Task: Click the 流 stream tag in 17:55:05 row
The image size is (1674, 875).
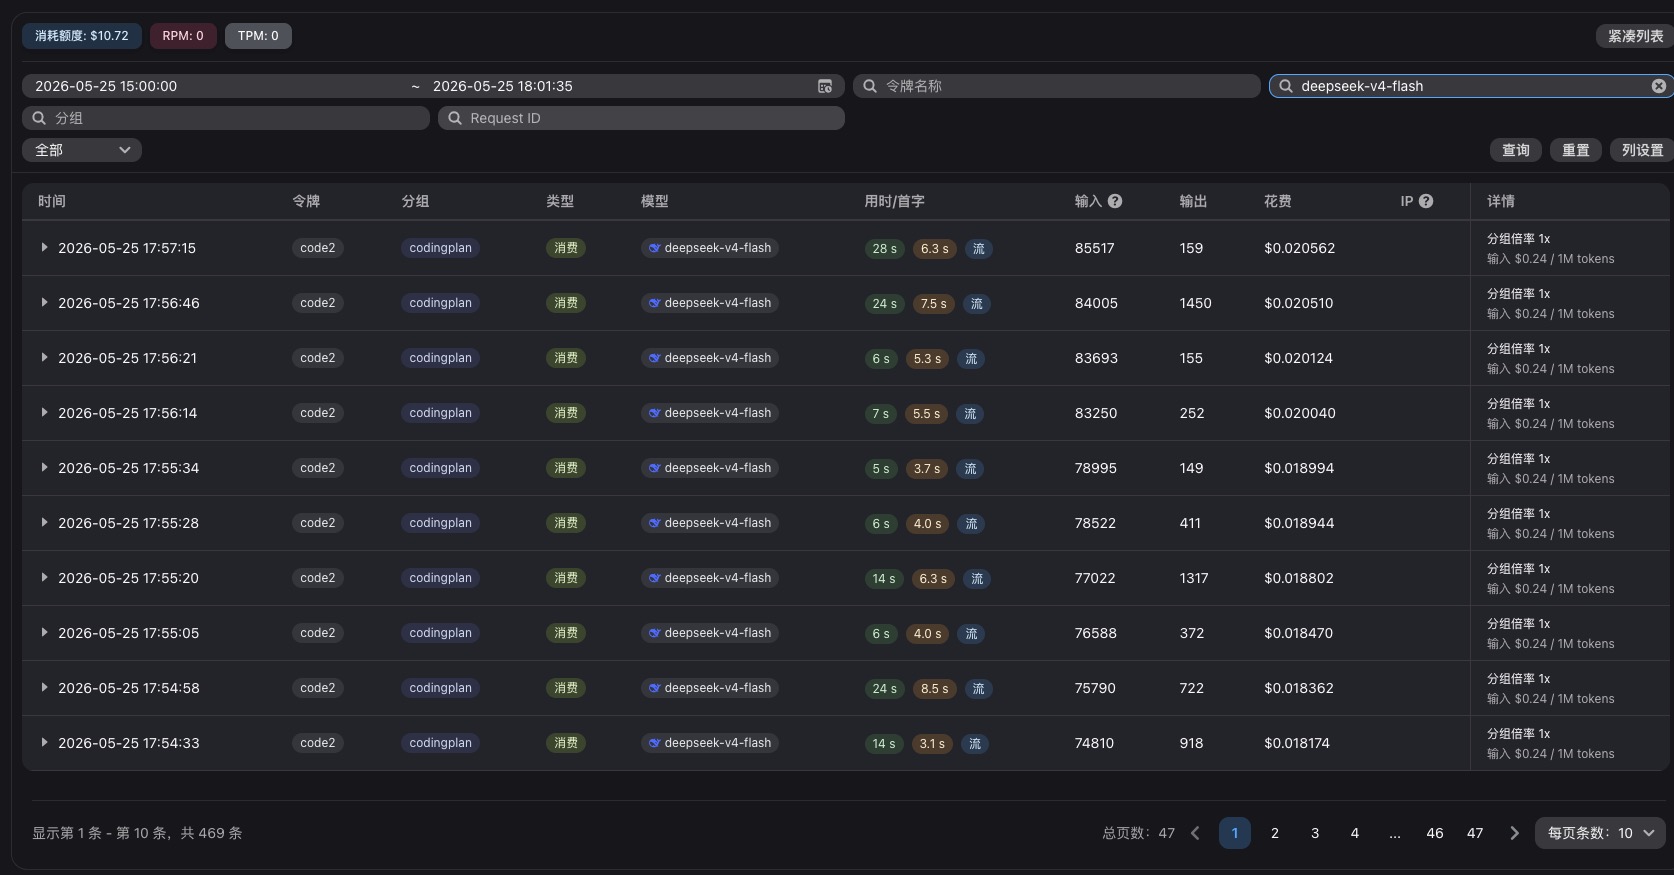Action: (x=971, y=633)
